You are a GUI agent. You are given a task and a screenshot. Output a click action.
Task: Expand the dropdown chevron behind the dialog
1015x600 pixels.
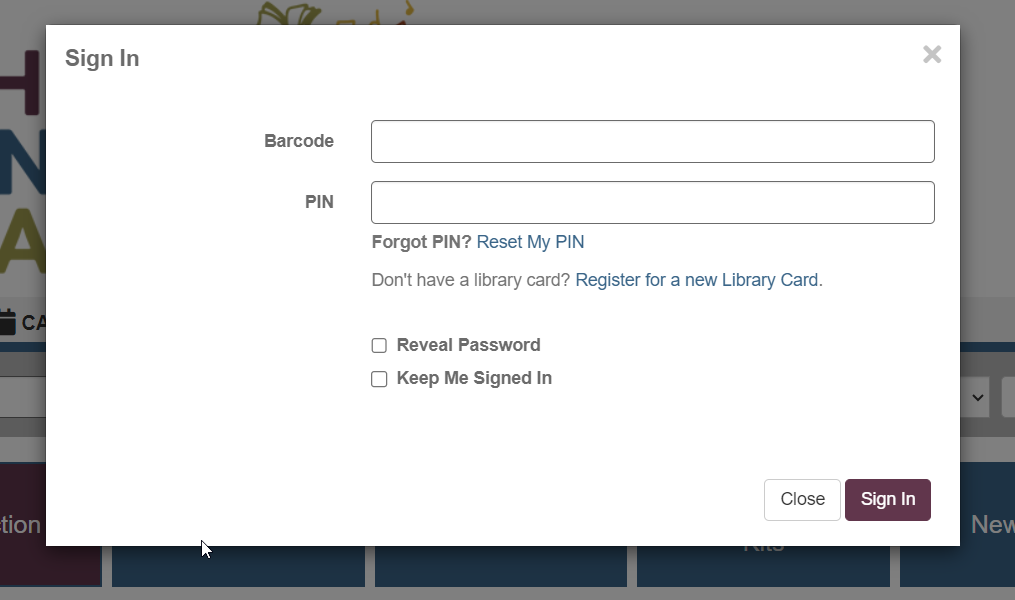[977, 397]
